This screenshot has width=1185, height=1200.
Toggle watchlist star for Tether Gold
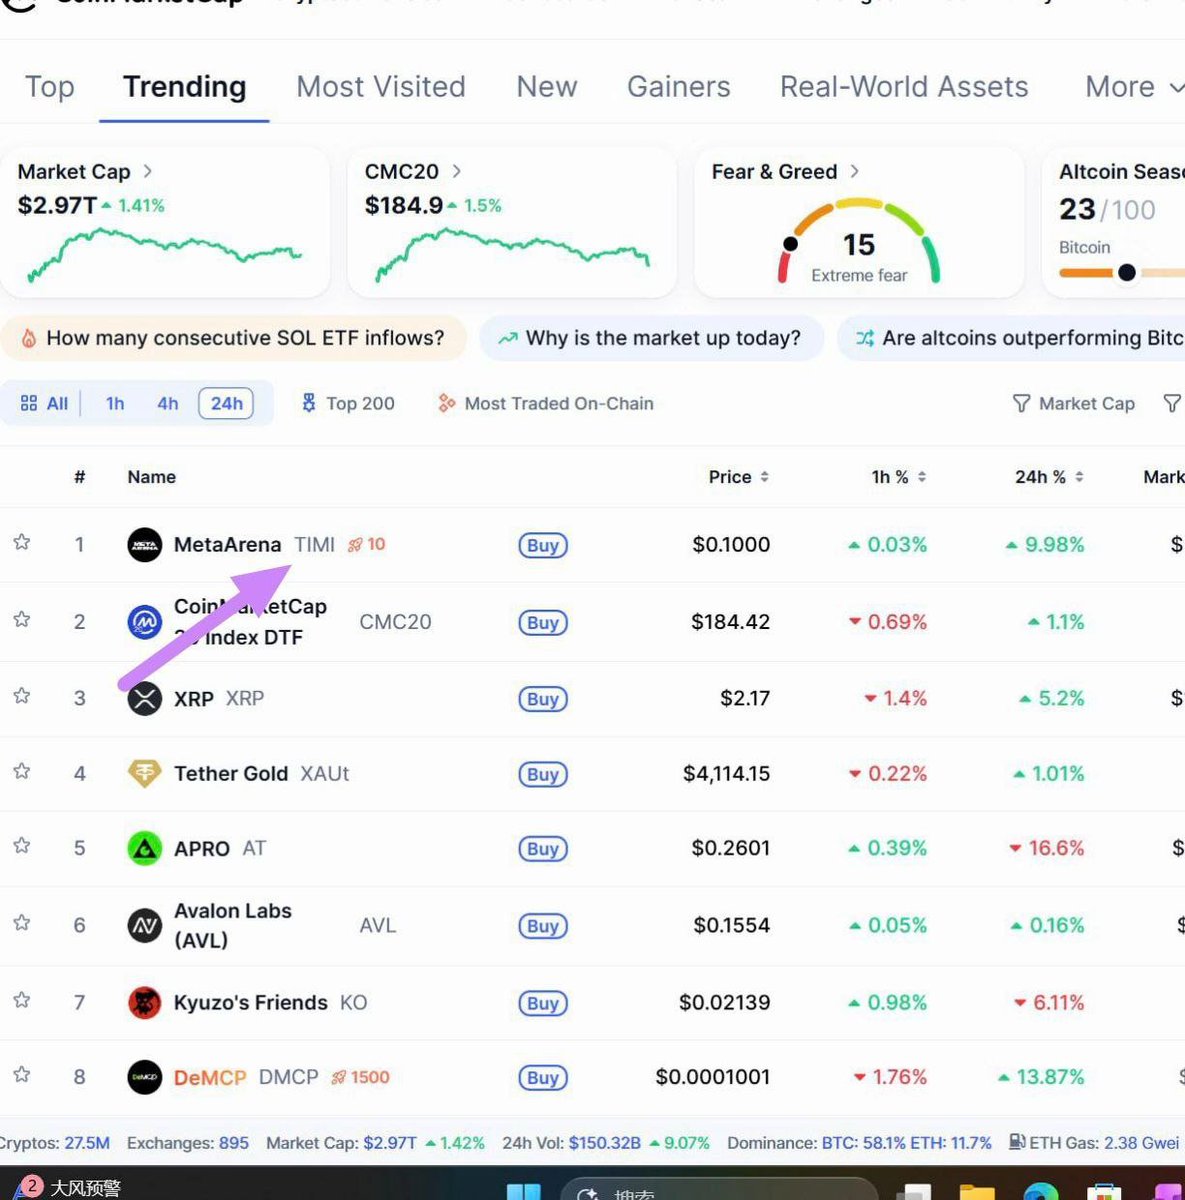(21, 772)
